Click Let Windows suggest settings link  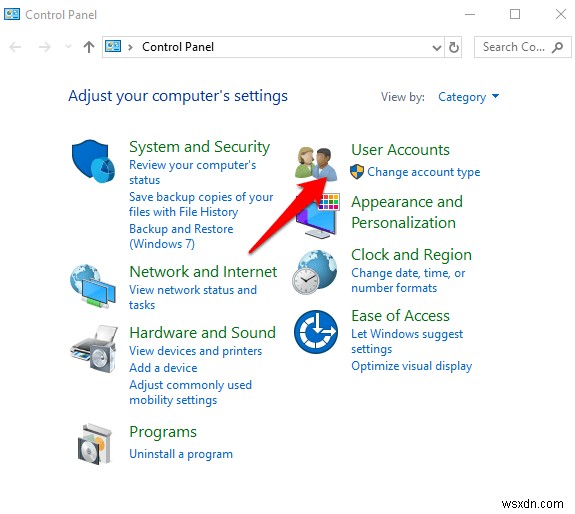tap(407, 341)
